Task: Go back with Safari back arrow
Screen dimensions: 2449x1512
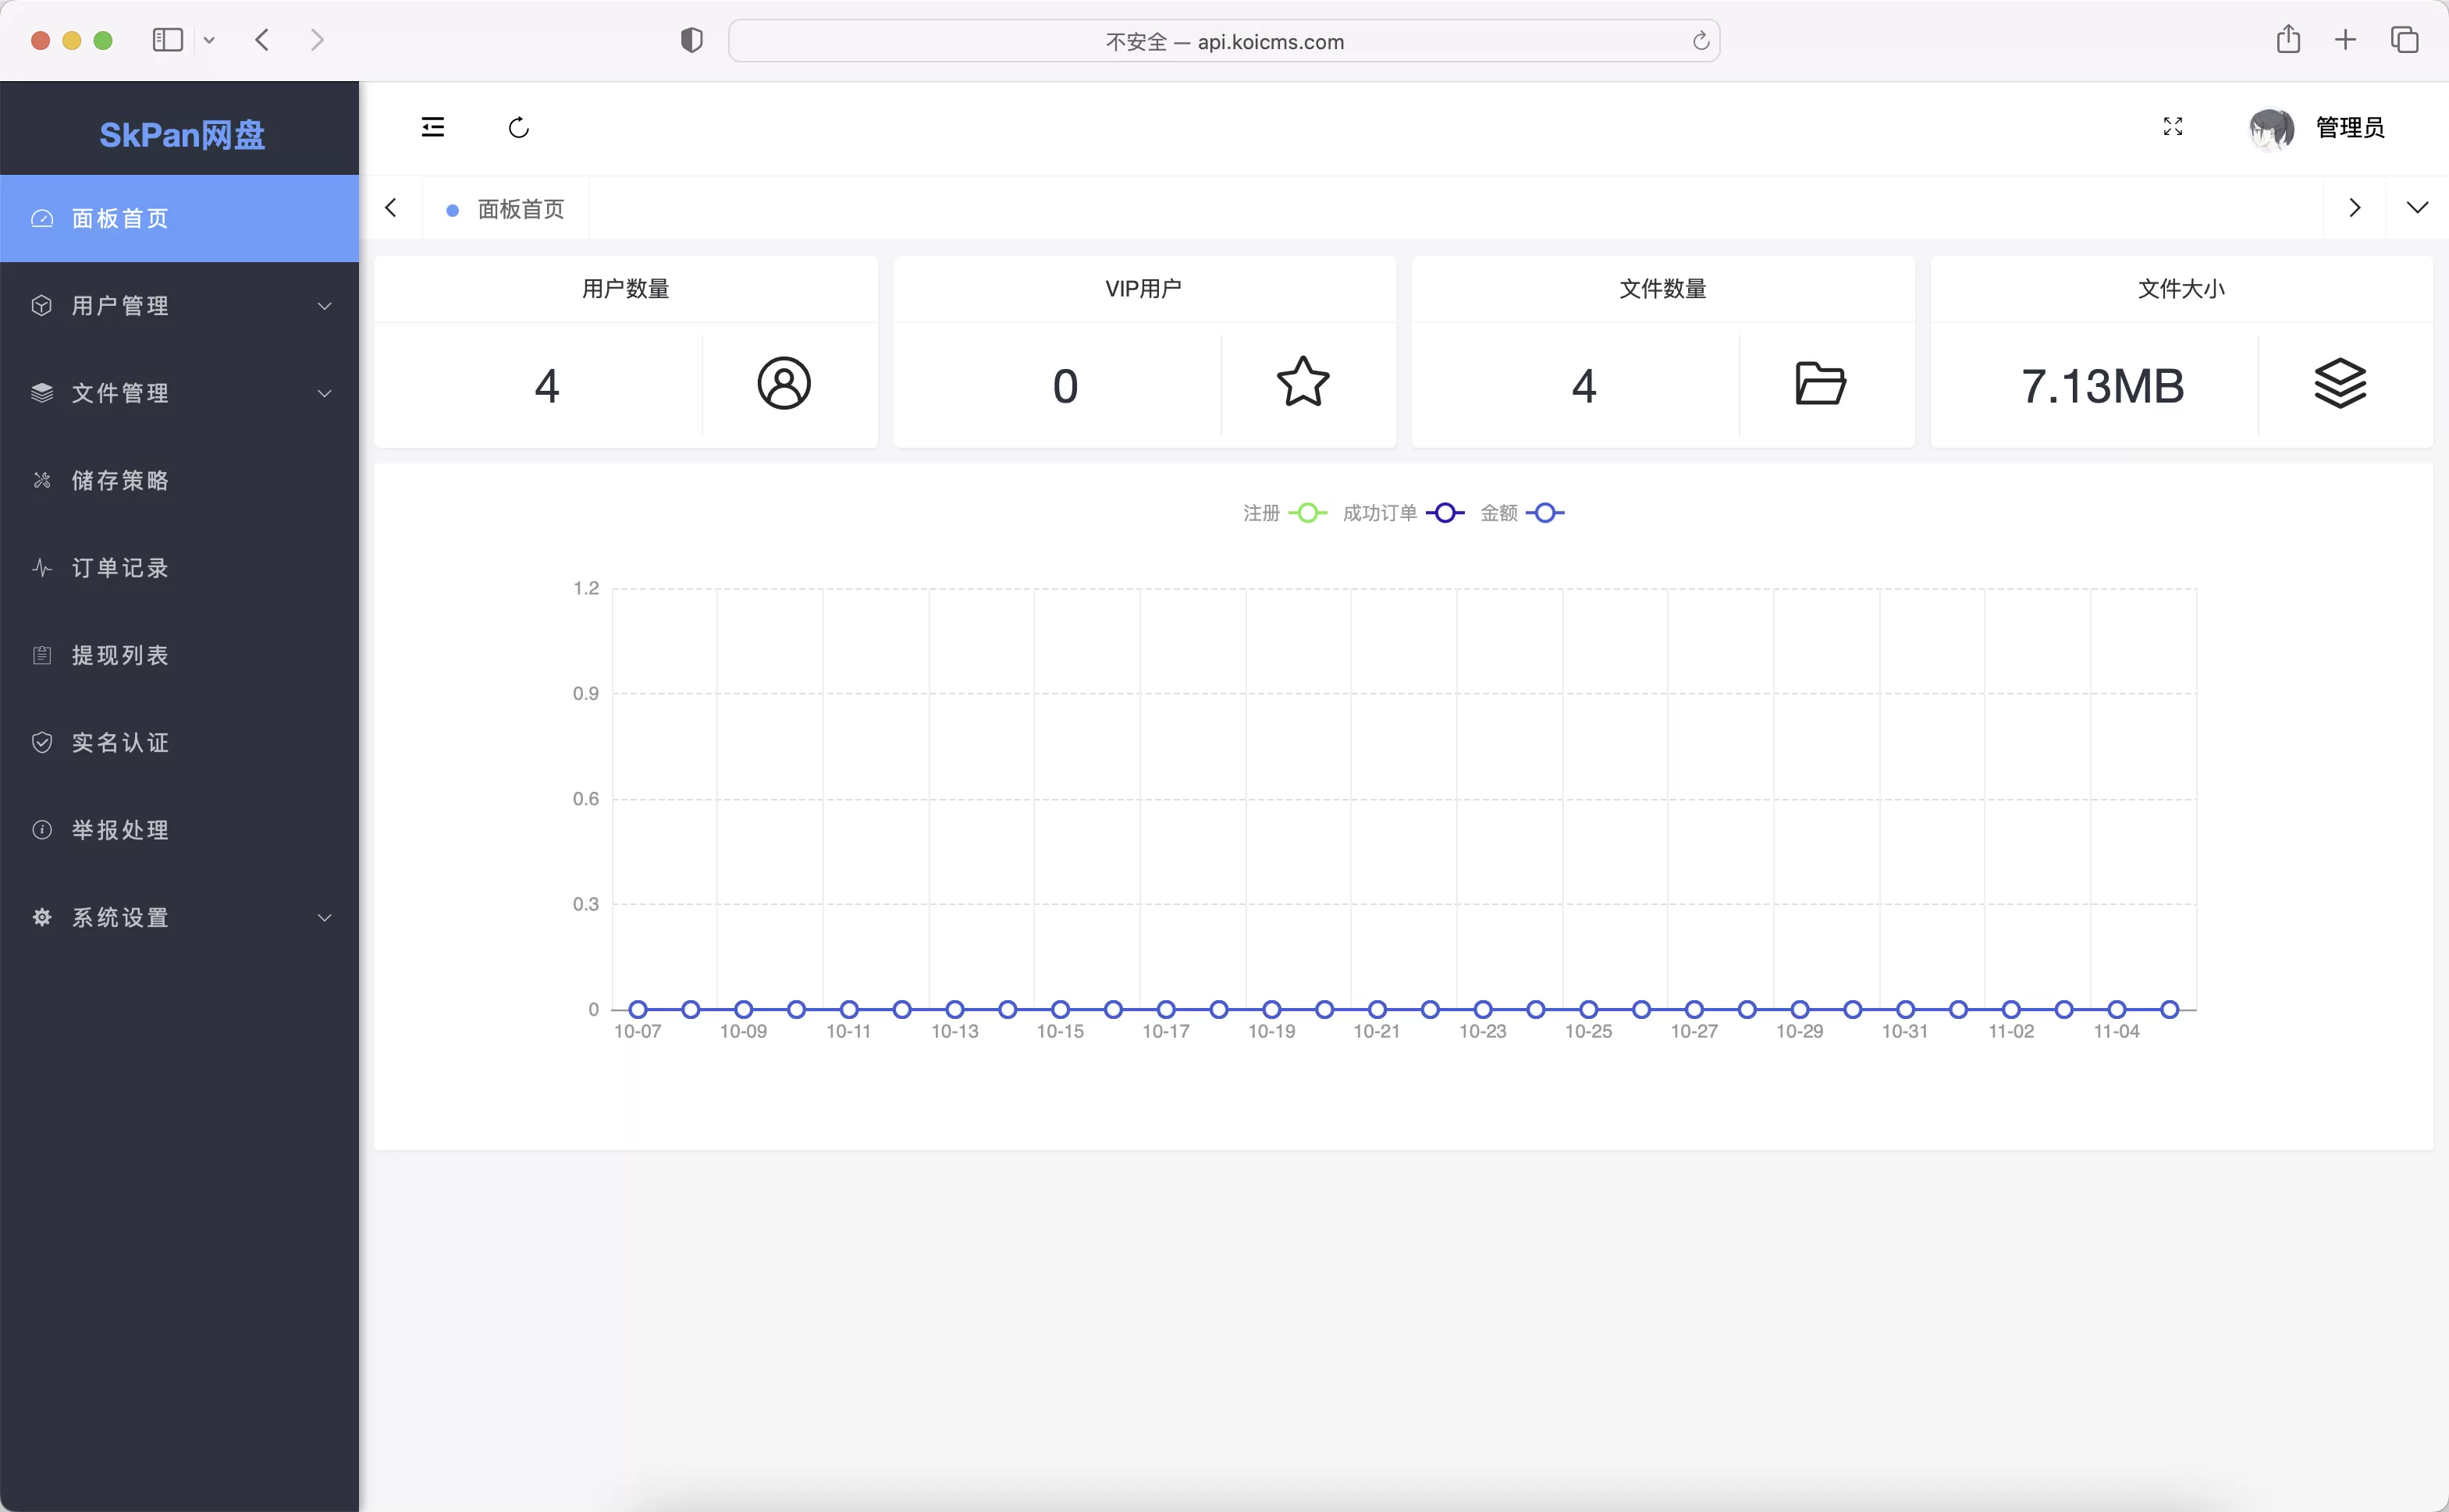Action: [x=262, y=40]
